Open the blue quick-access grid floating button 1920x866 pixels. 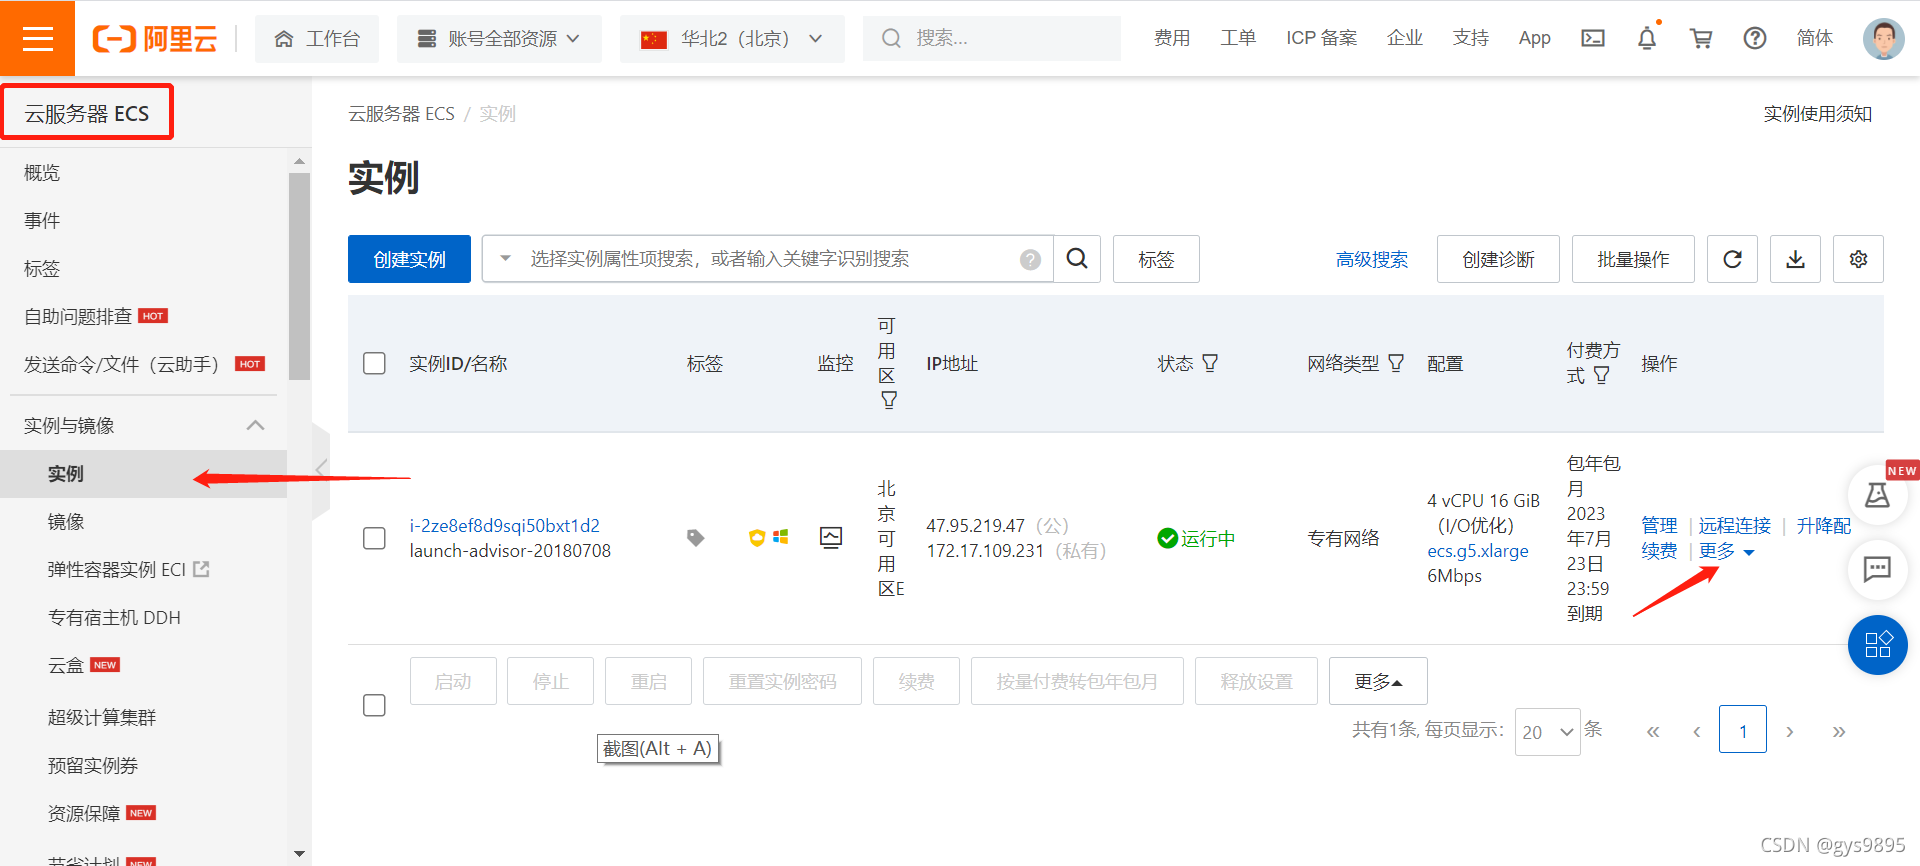click(x=1878, y=644)
